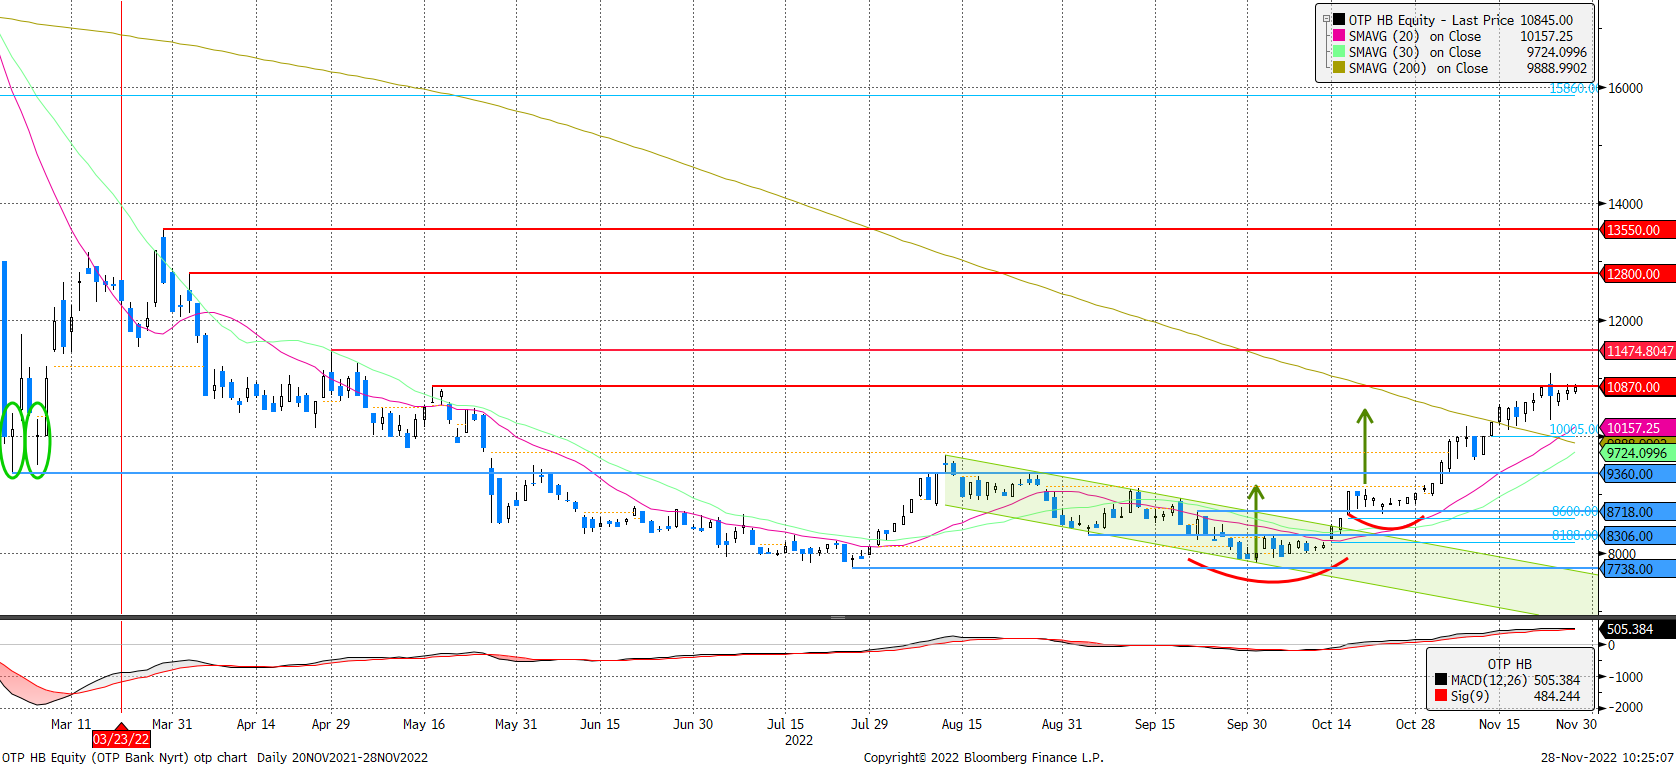
Task: Click the panel divider handle above MACD pane
Action: tap(838, 618)
